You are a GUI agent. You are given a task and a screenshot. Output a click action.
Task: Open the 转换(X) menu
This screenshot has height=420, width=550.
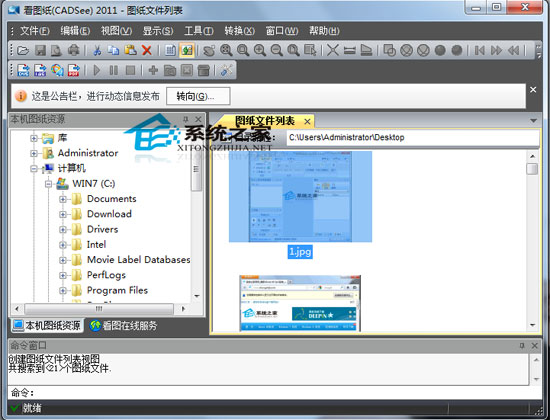click(240, 31)
